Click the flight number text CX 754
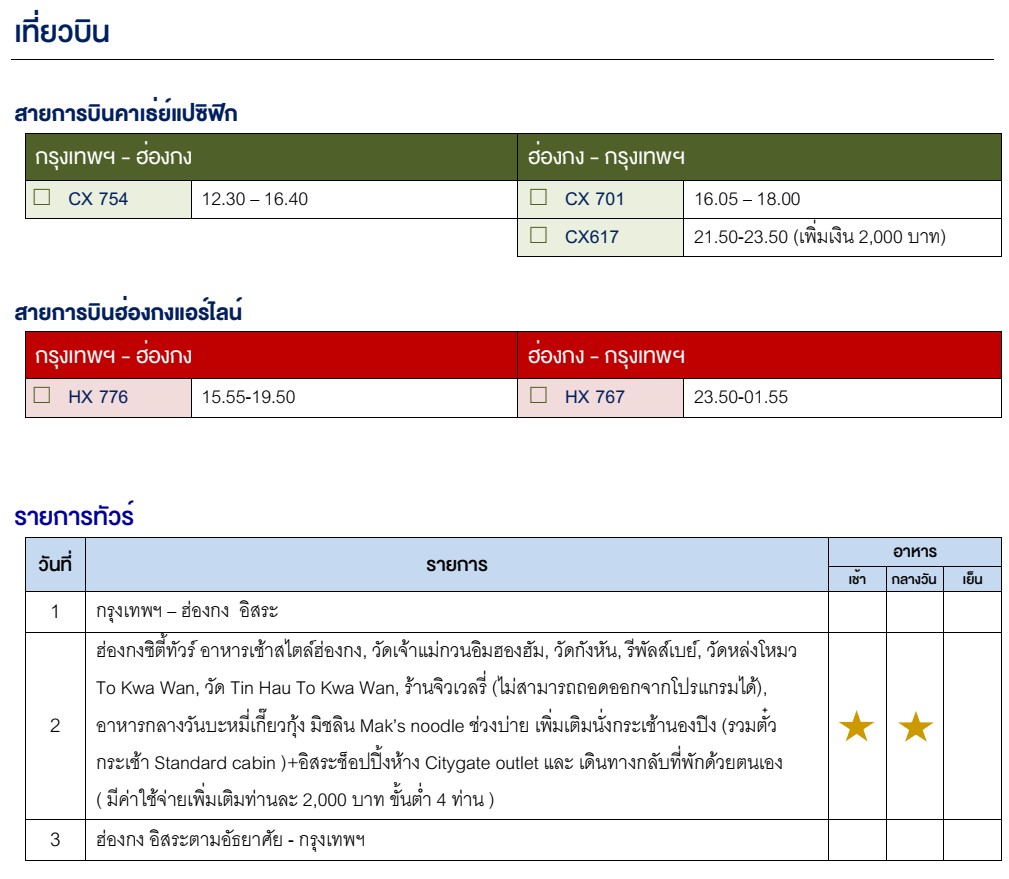Image resolution: width=1009 pixels, height=879 pixels. pyautogui.click(x=98, y=199)
